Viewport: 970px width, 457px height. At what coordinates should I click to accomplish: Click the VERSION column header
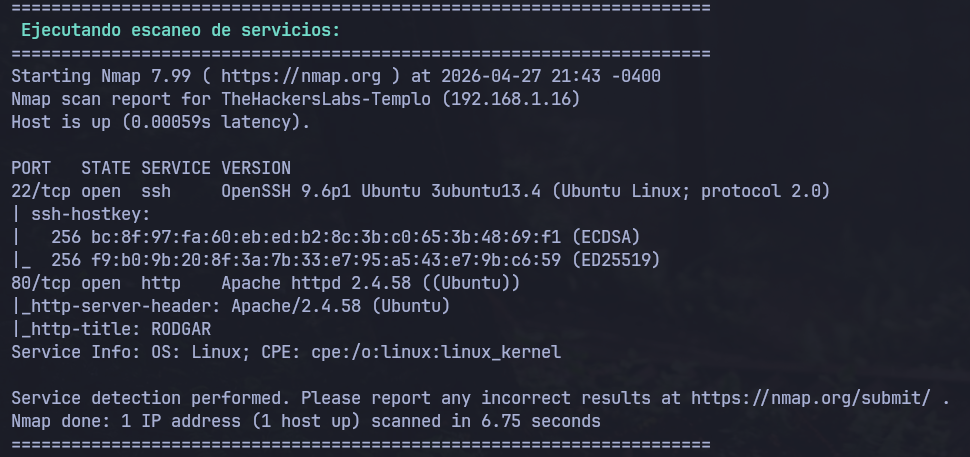tap(255, 169)
